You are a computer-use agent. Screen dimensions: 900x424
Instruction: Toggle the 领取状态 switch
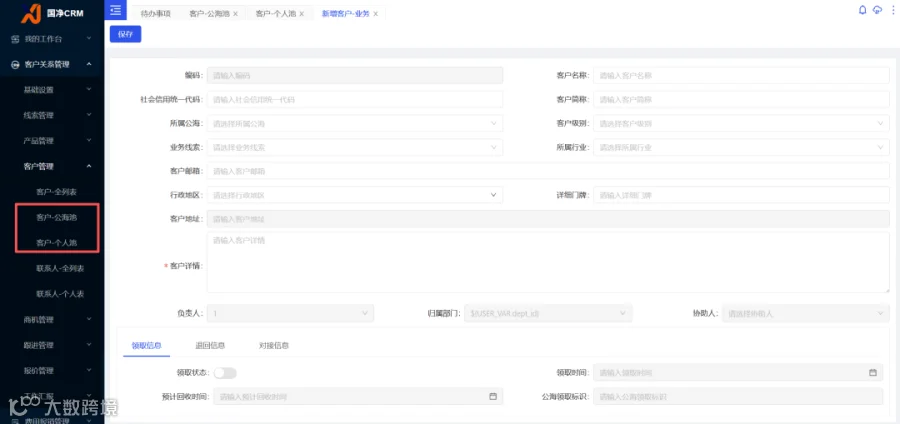click(225, 373)
